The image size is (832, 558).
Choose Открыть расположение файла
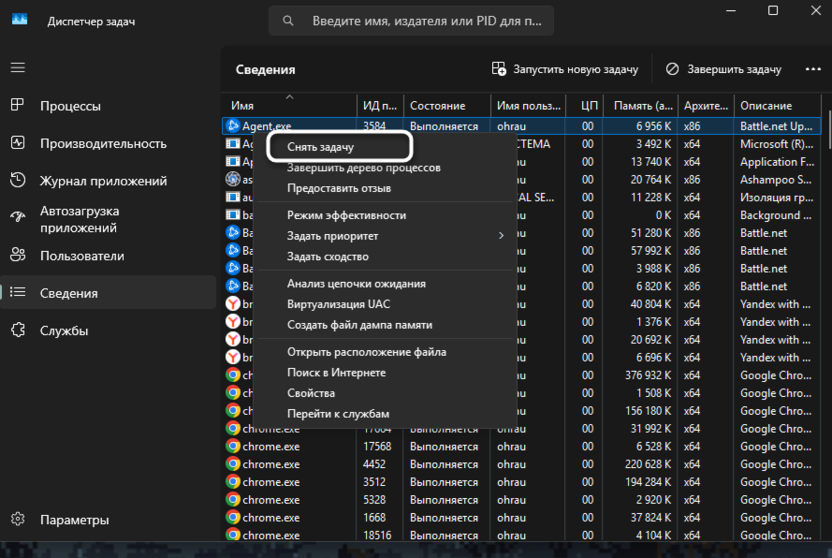[366, 352]
